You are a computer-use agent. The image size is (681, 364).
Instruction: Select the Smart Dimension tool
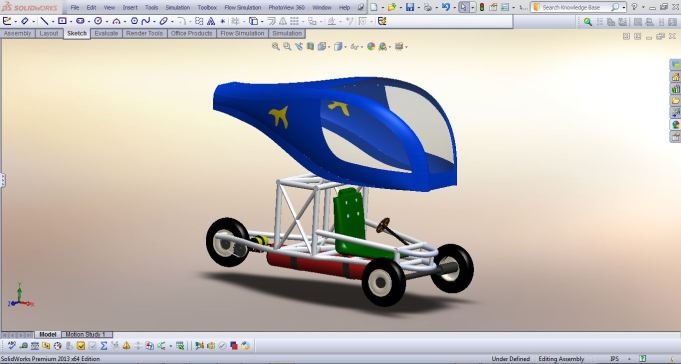pos(24,21)
